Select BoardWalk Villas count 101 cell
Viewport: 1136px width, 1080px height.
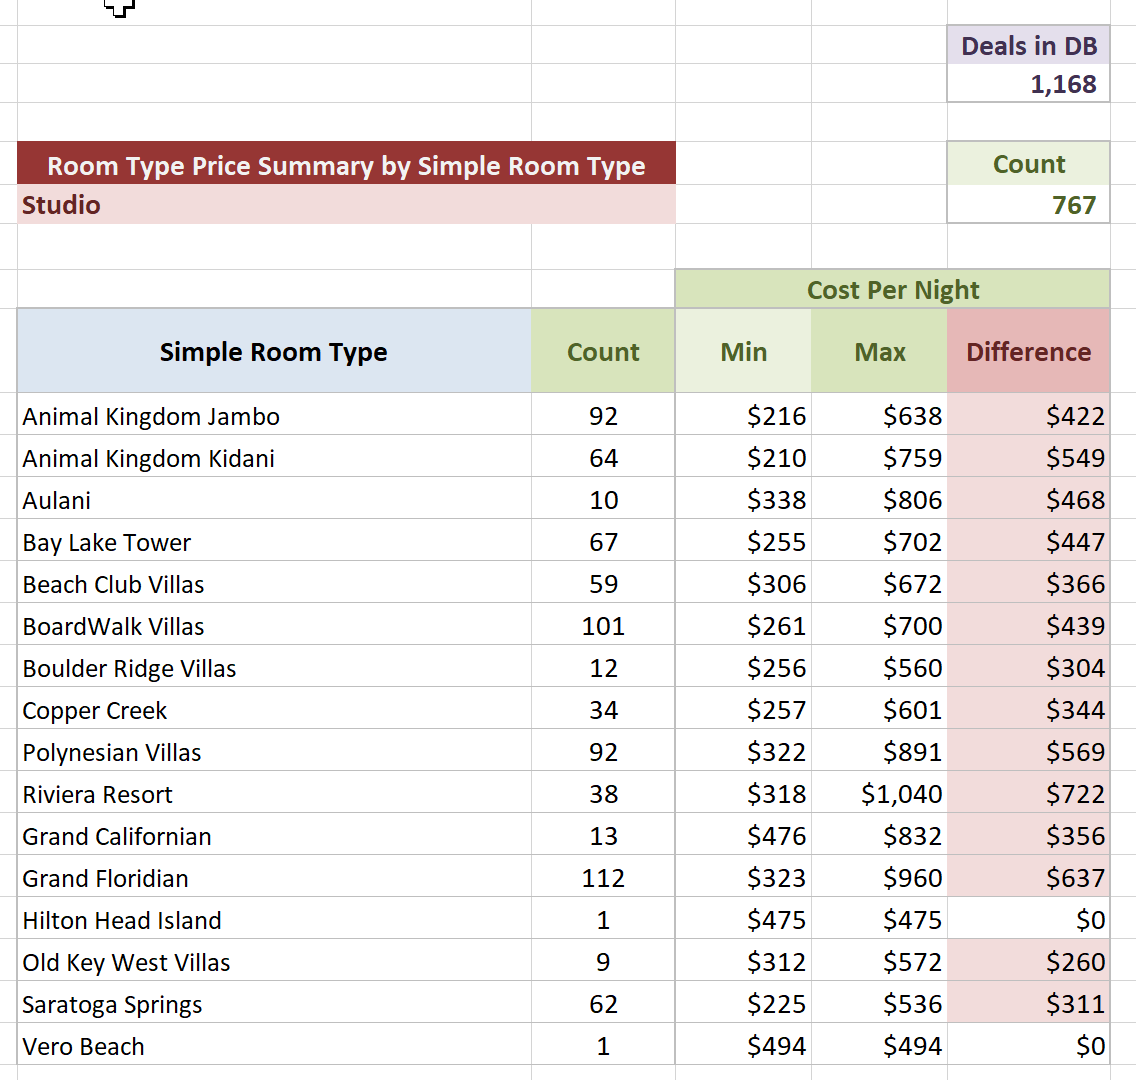[x=603, y=626]
